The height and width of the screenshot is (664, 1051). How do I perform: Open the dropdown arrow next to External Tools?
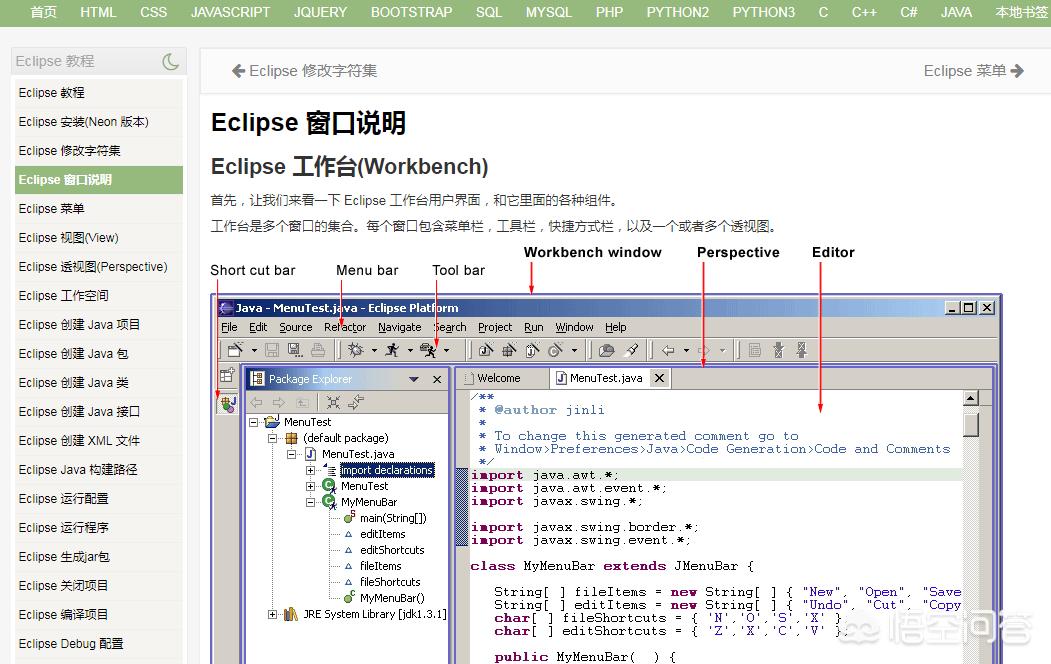[x=446, y=350]
